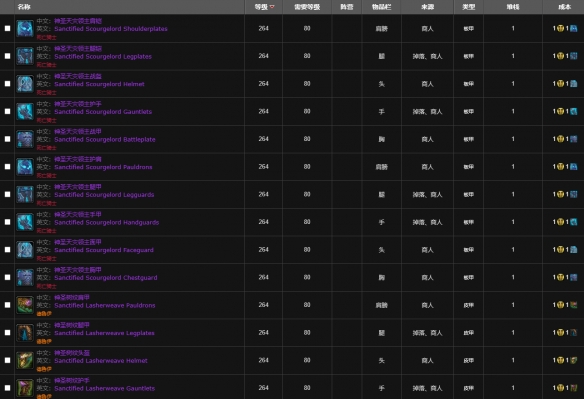Open the Sanctified Scourgelord Pauldrons link
Screen dimensions: 584x399
[x=103, y=167]
